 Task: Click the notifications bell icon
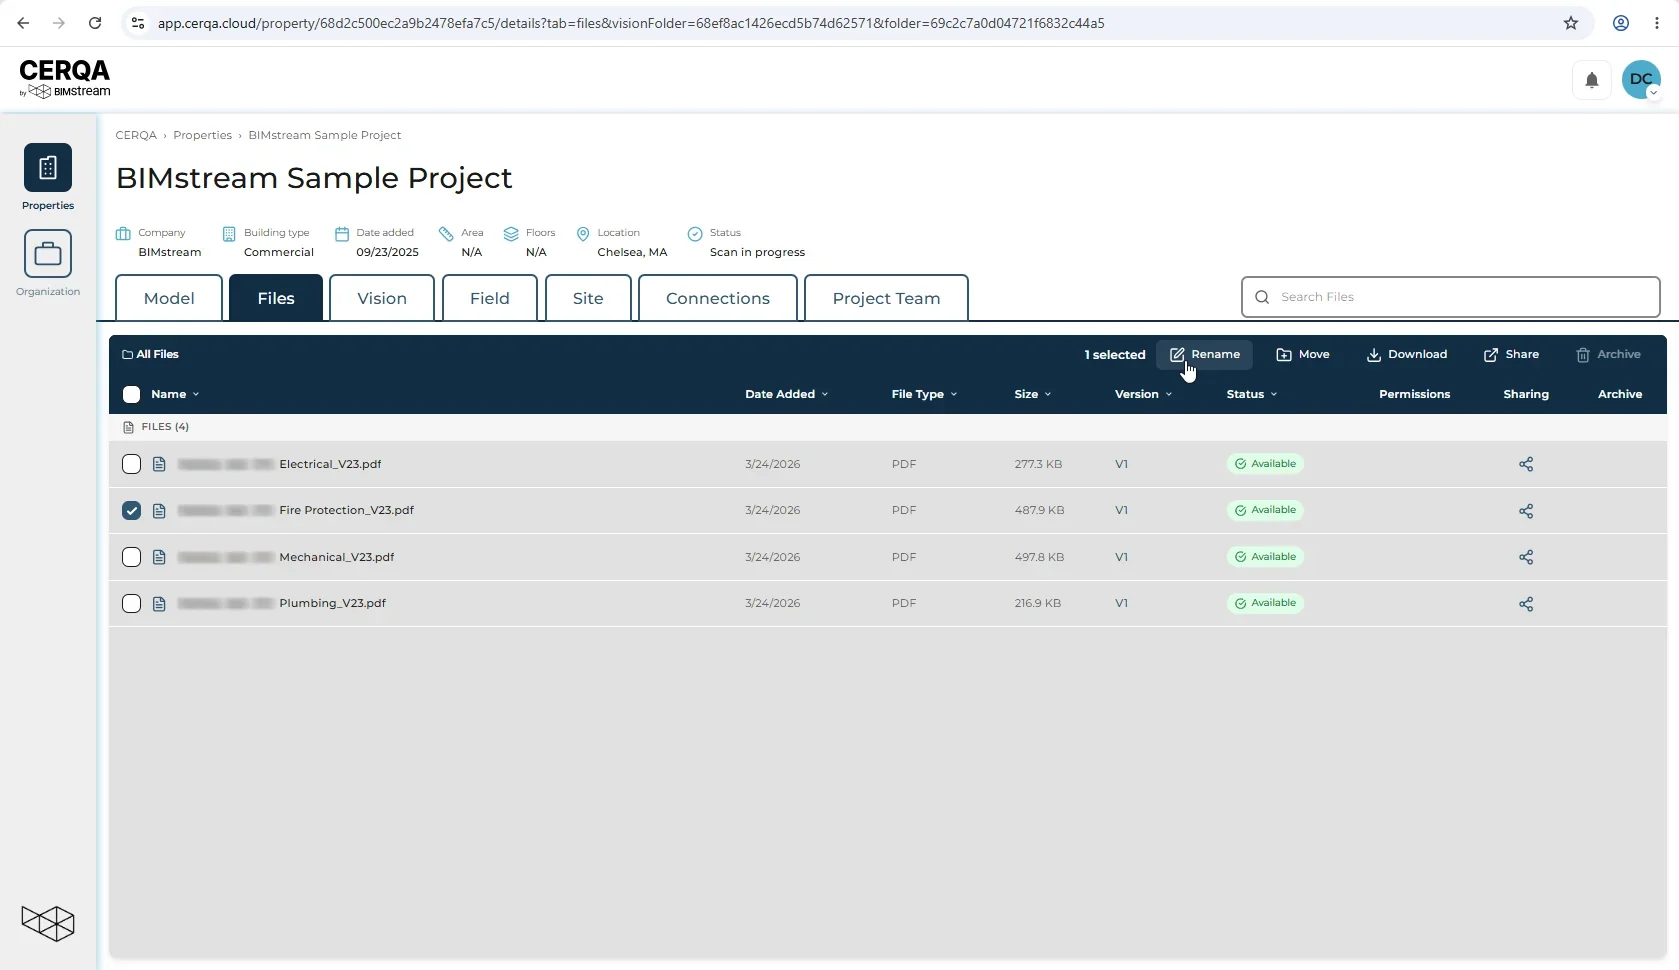click(x=1592, y=80)
